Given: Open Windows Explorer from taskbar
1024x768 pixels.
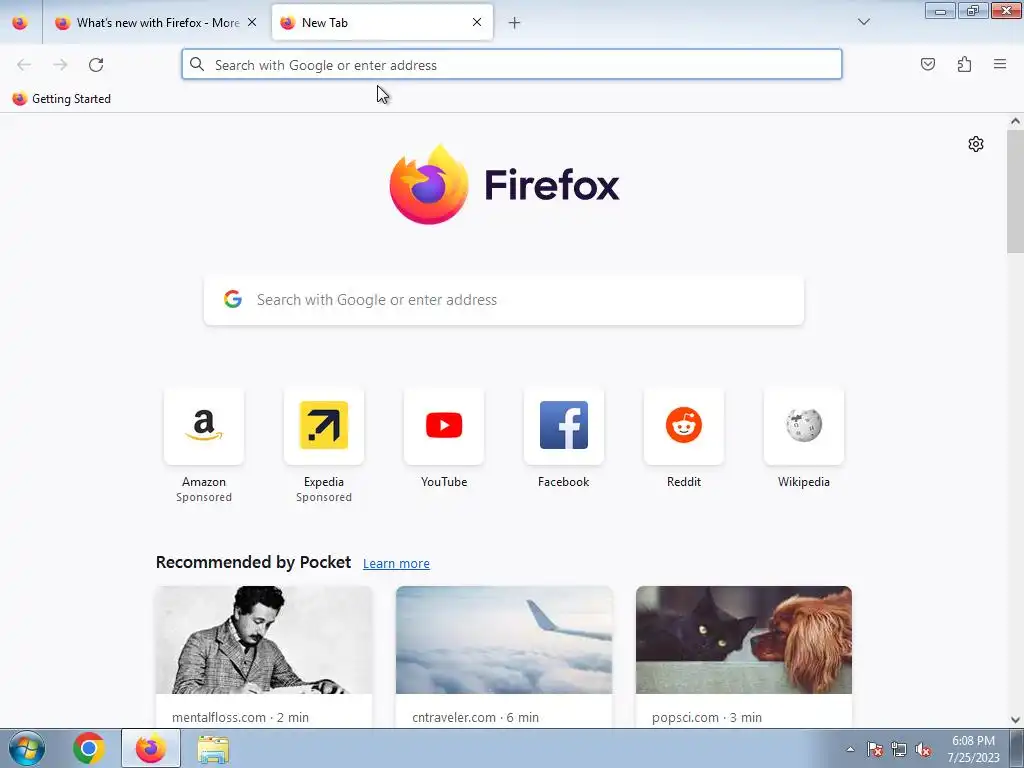Looking at the screenshot, I should [x=213, y=749].
